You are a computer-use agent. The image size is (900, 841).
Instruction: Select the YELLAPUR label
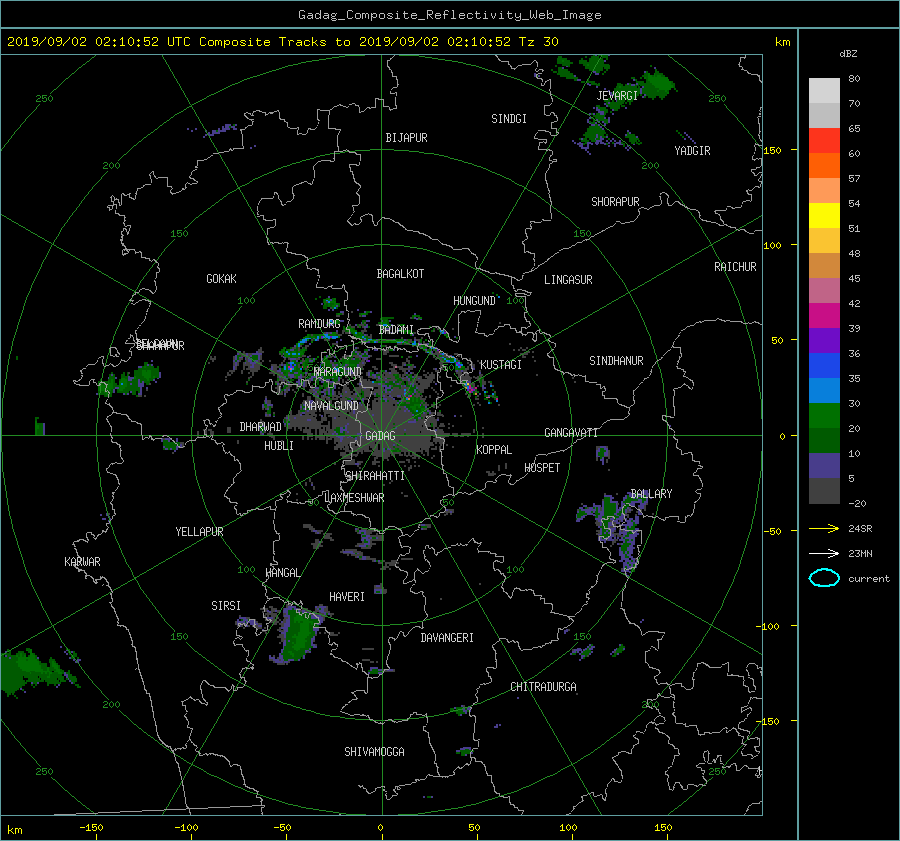click(x=199, y=532)
